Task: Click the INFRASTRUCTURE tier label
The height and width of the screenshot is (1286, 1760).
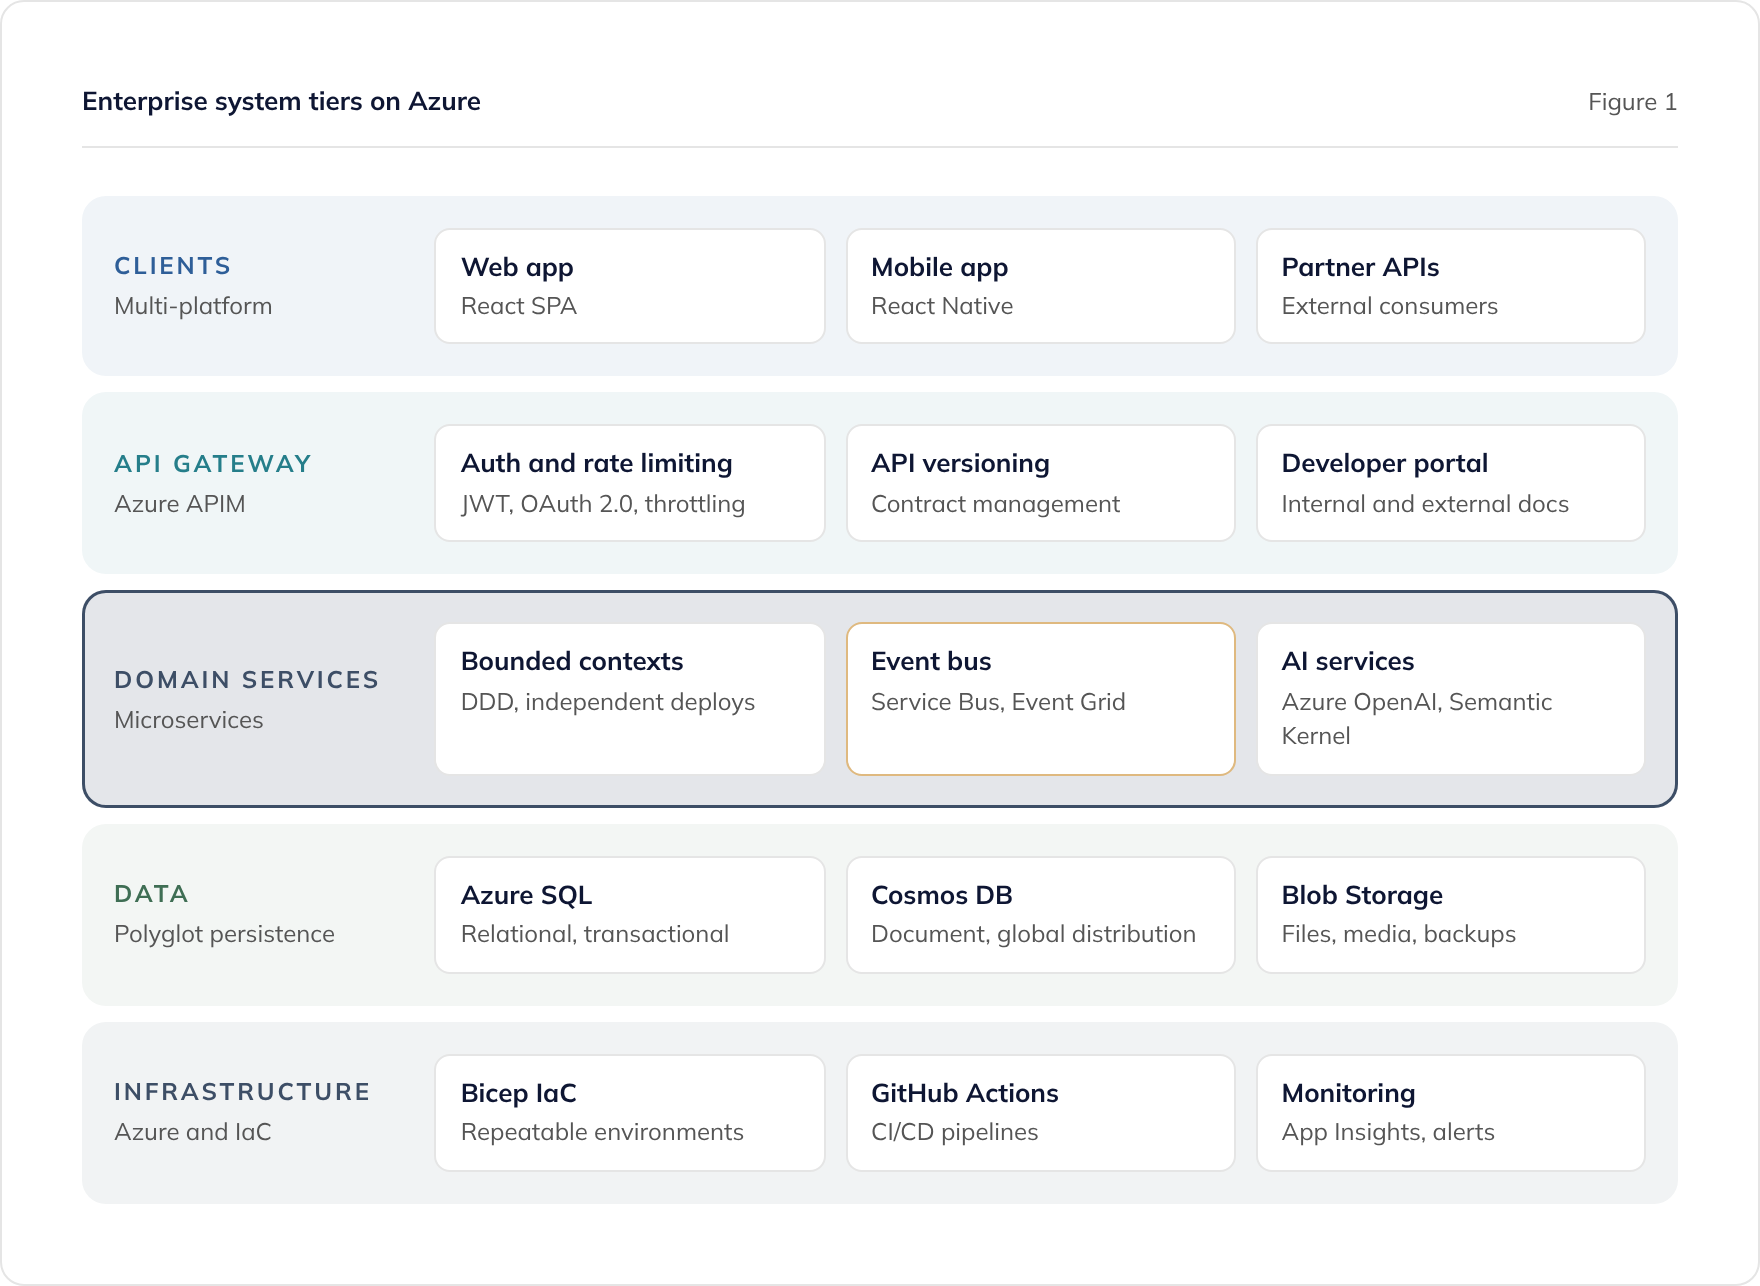Action: point(242,1092)
